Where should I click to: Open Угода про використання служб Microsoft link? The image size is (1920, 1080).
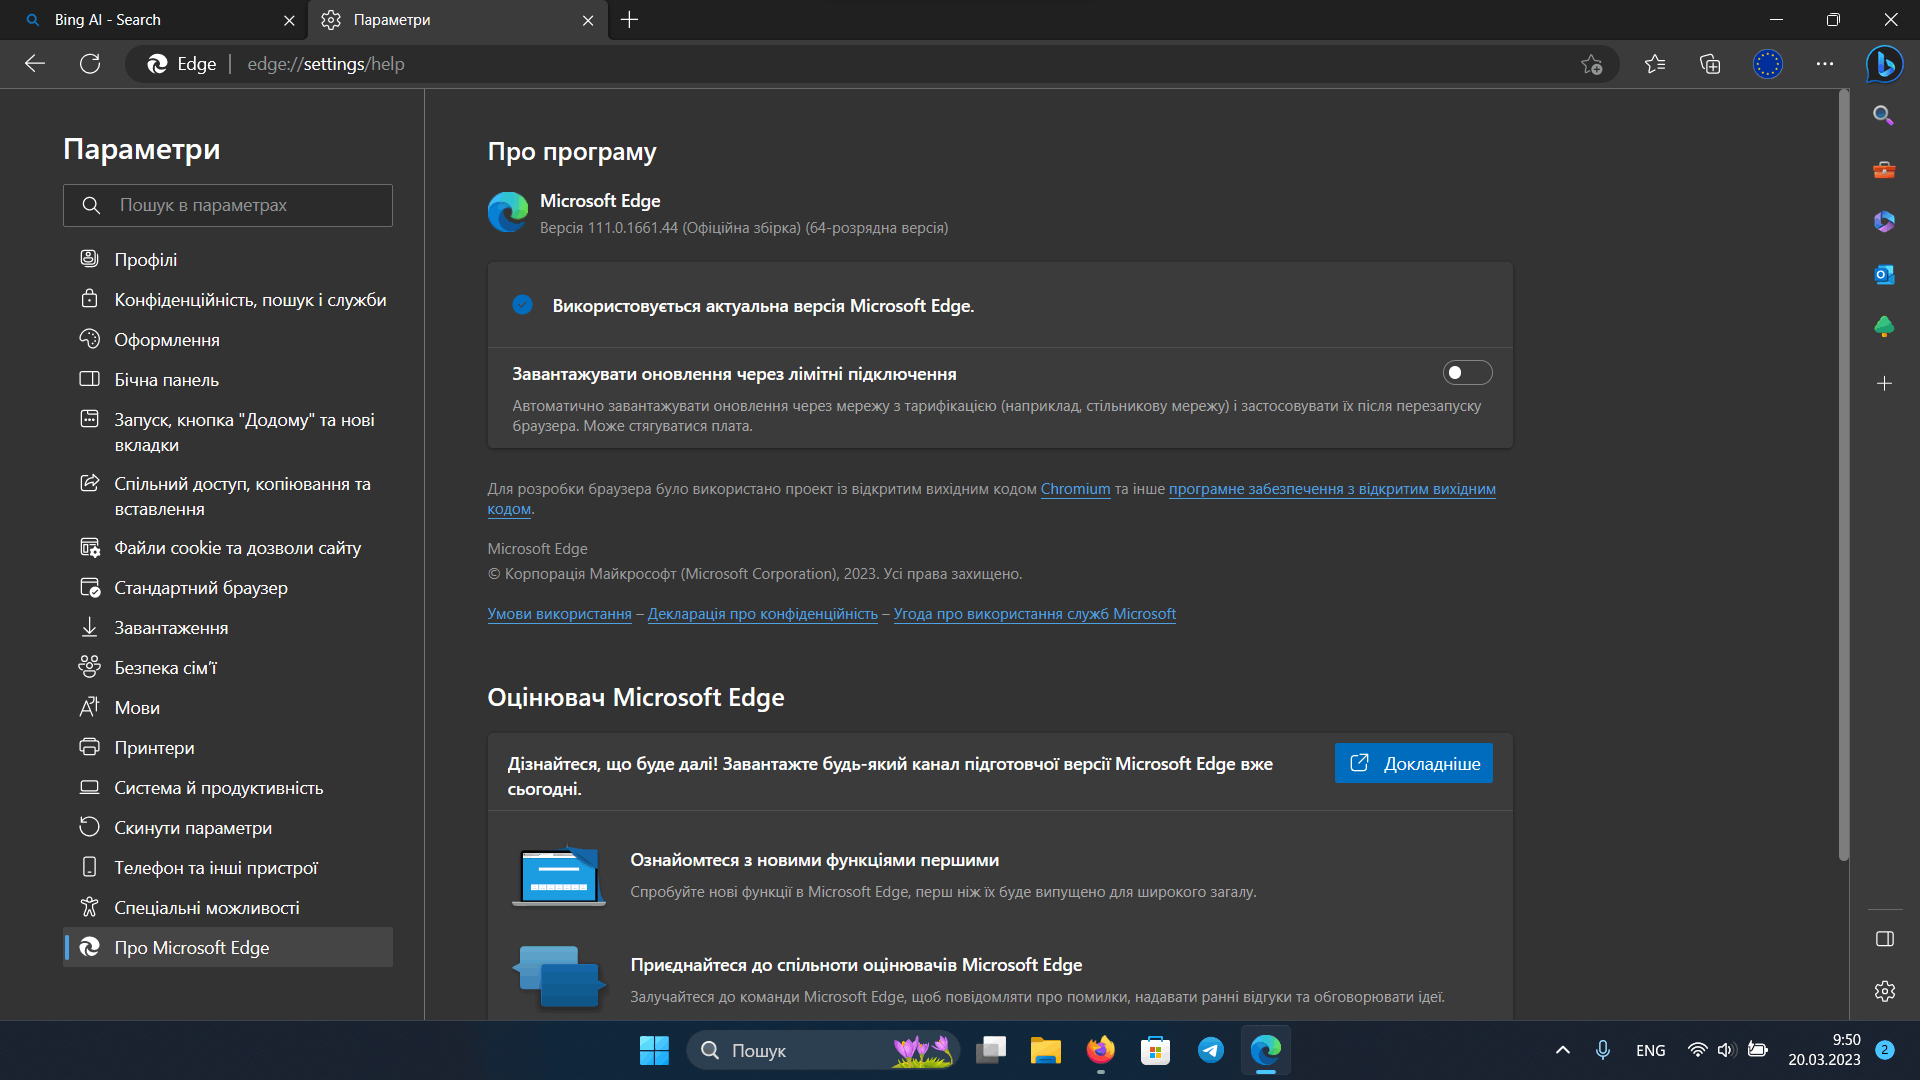1034,614
